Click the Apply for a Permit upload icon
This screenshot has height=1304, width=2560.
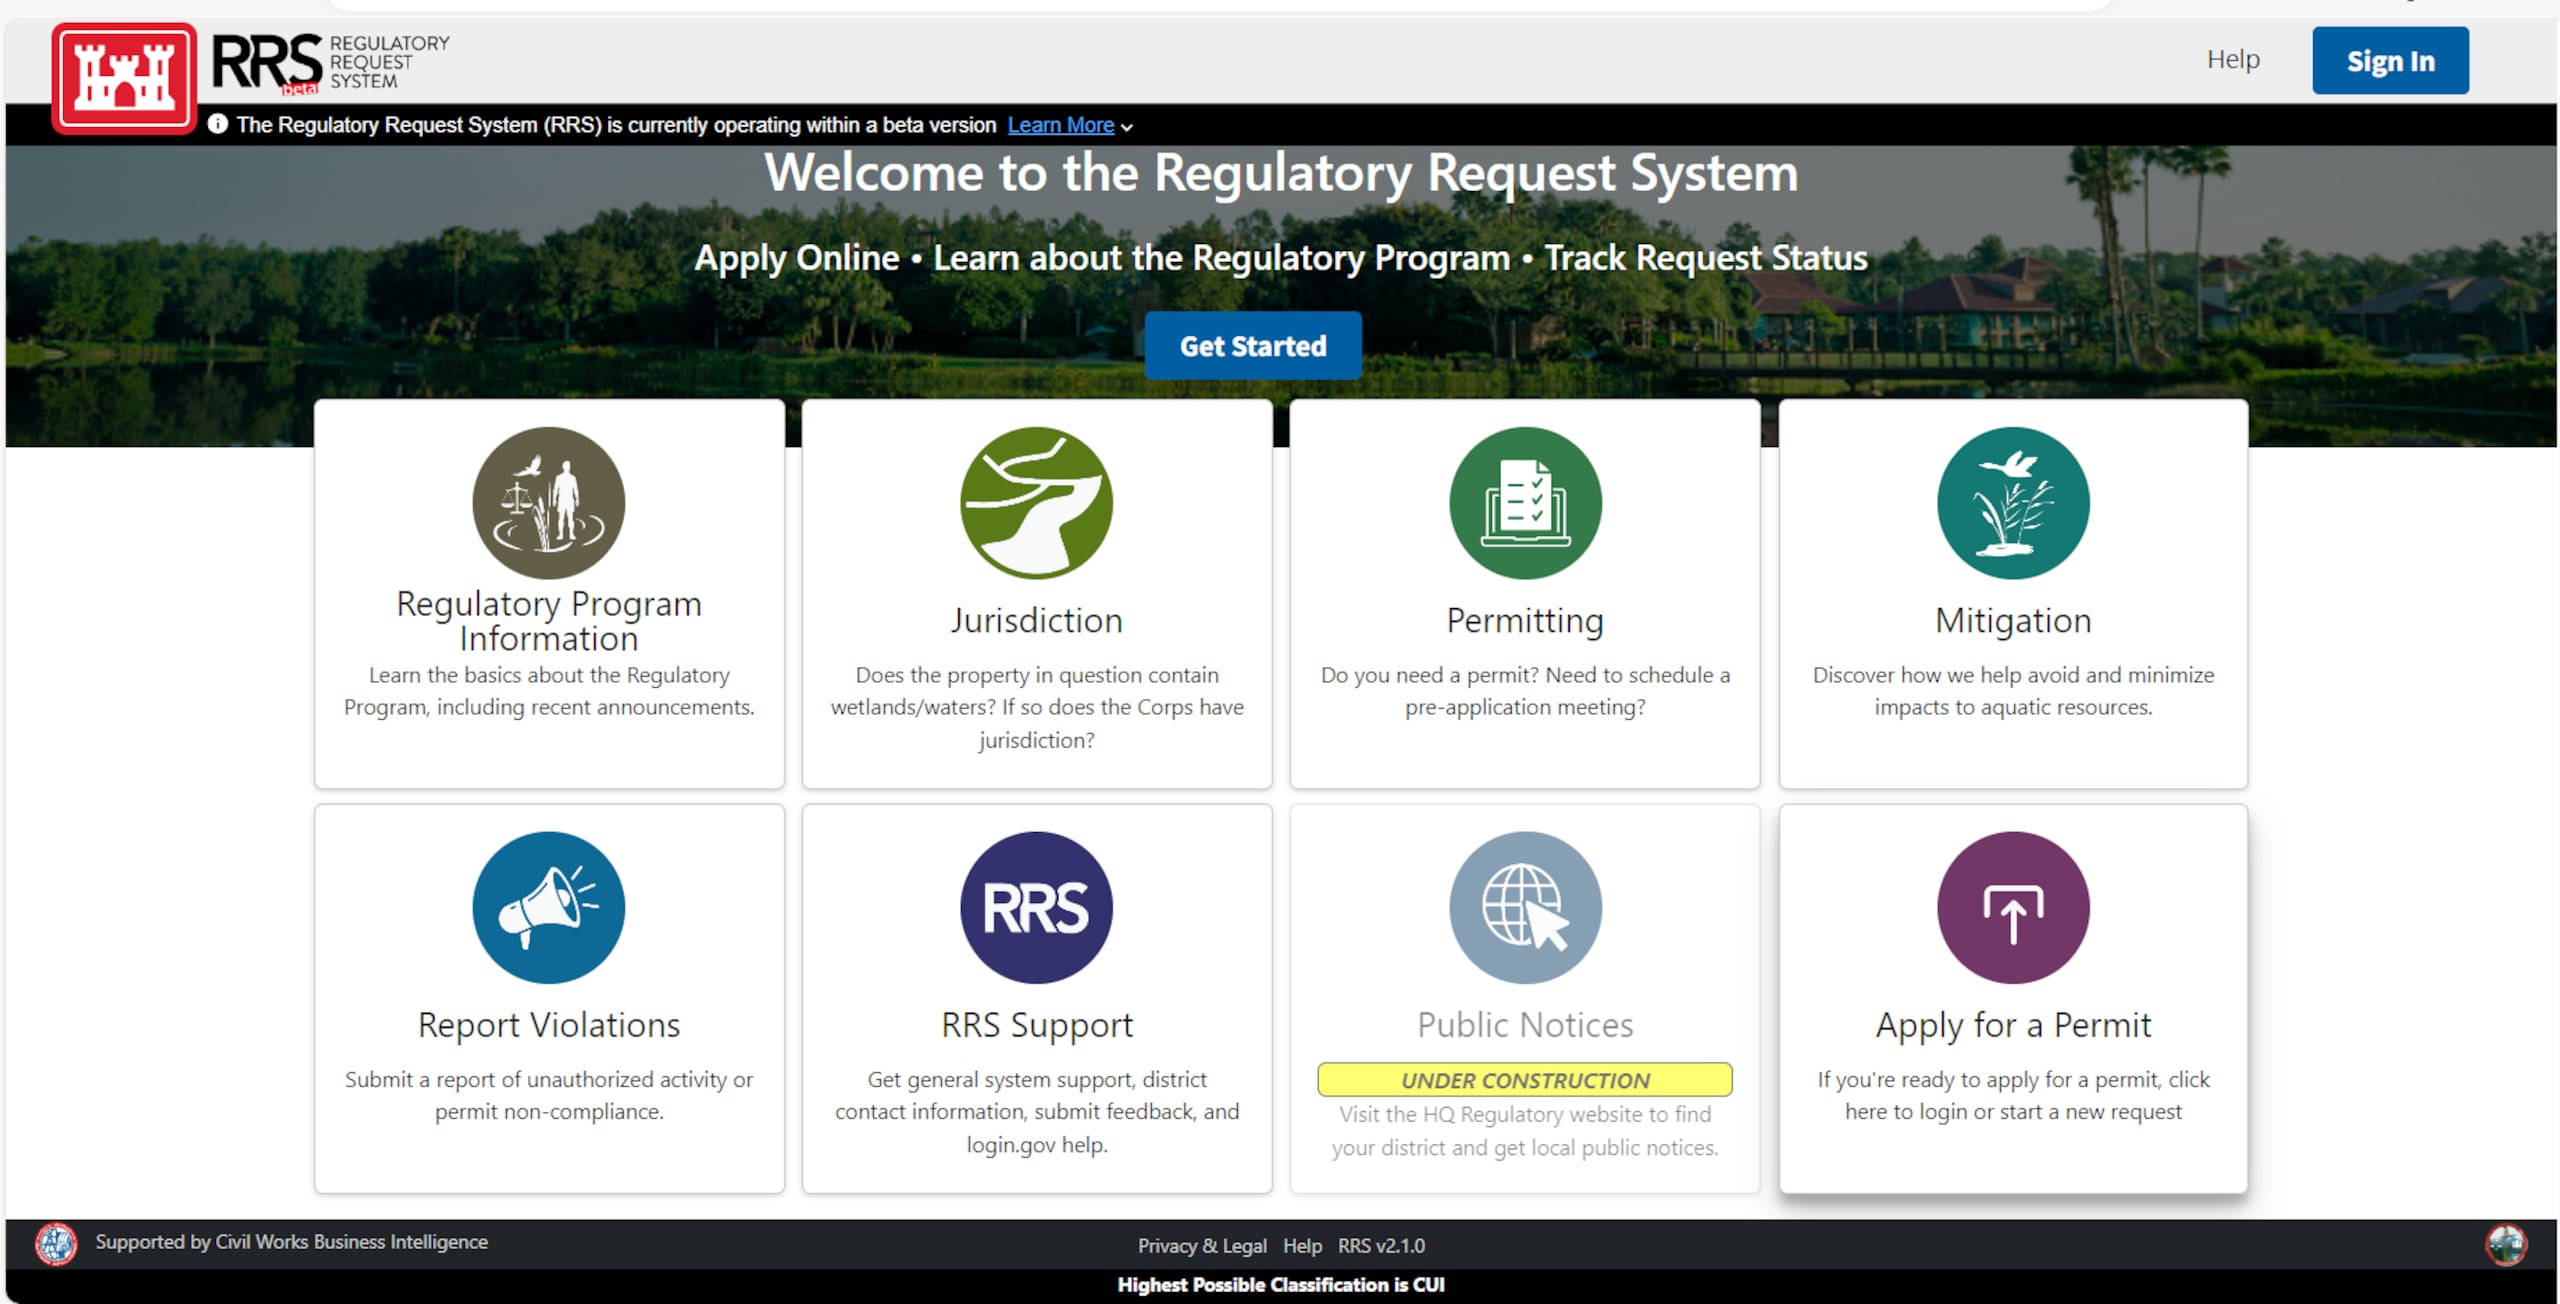2012,907
